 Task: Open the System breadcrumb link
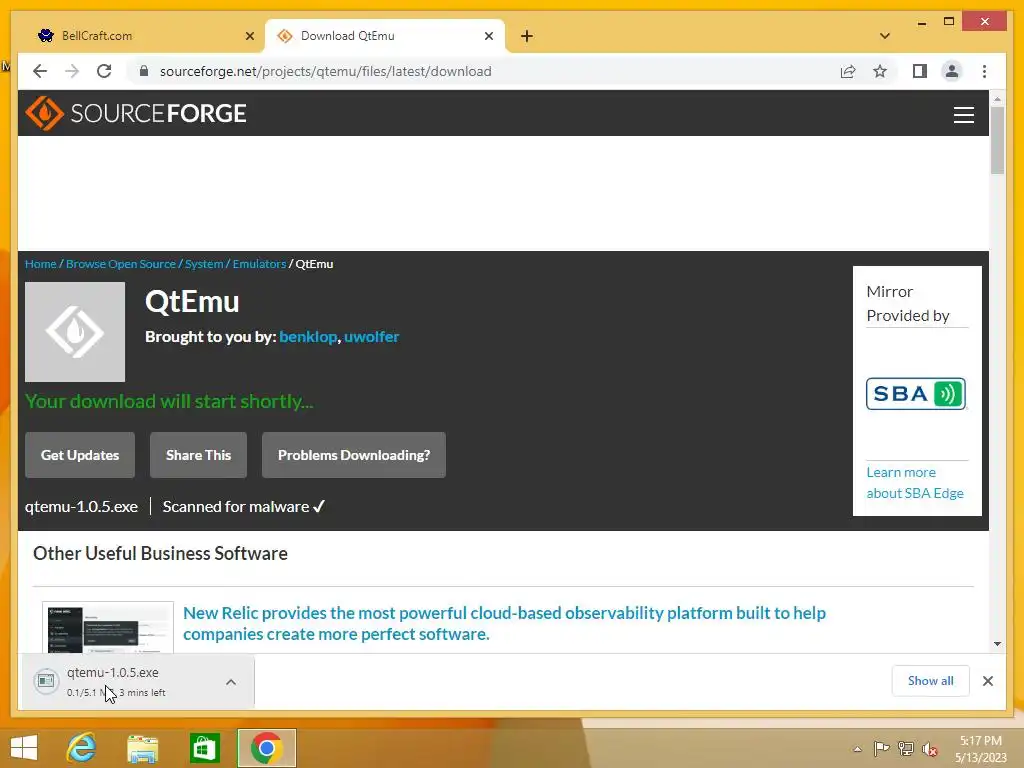click(x=204, y=264)
